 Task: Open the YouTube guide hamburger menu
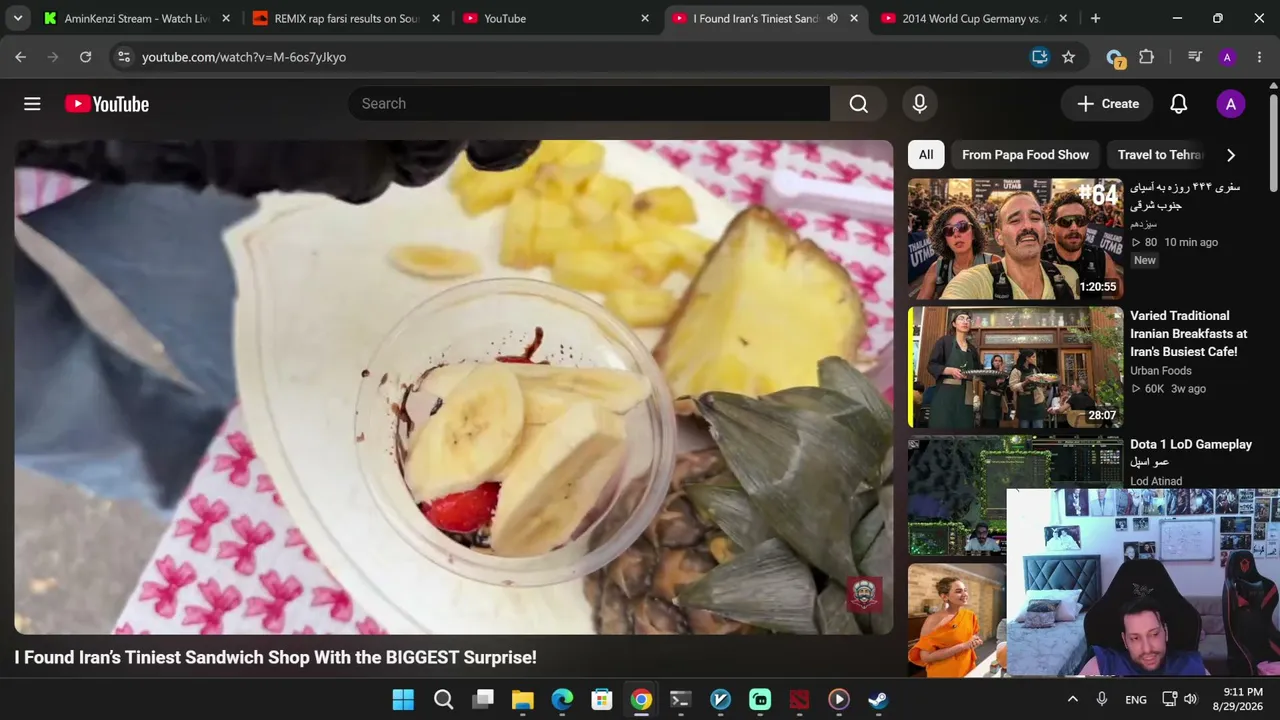tap(32, 104)
